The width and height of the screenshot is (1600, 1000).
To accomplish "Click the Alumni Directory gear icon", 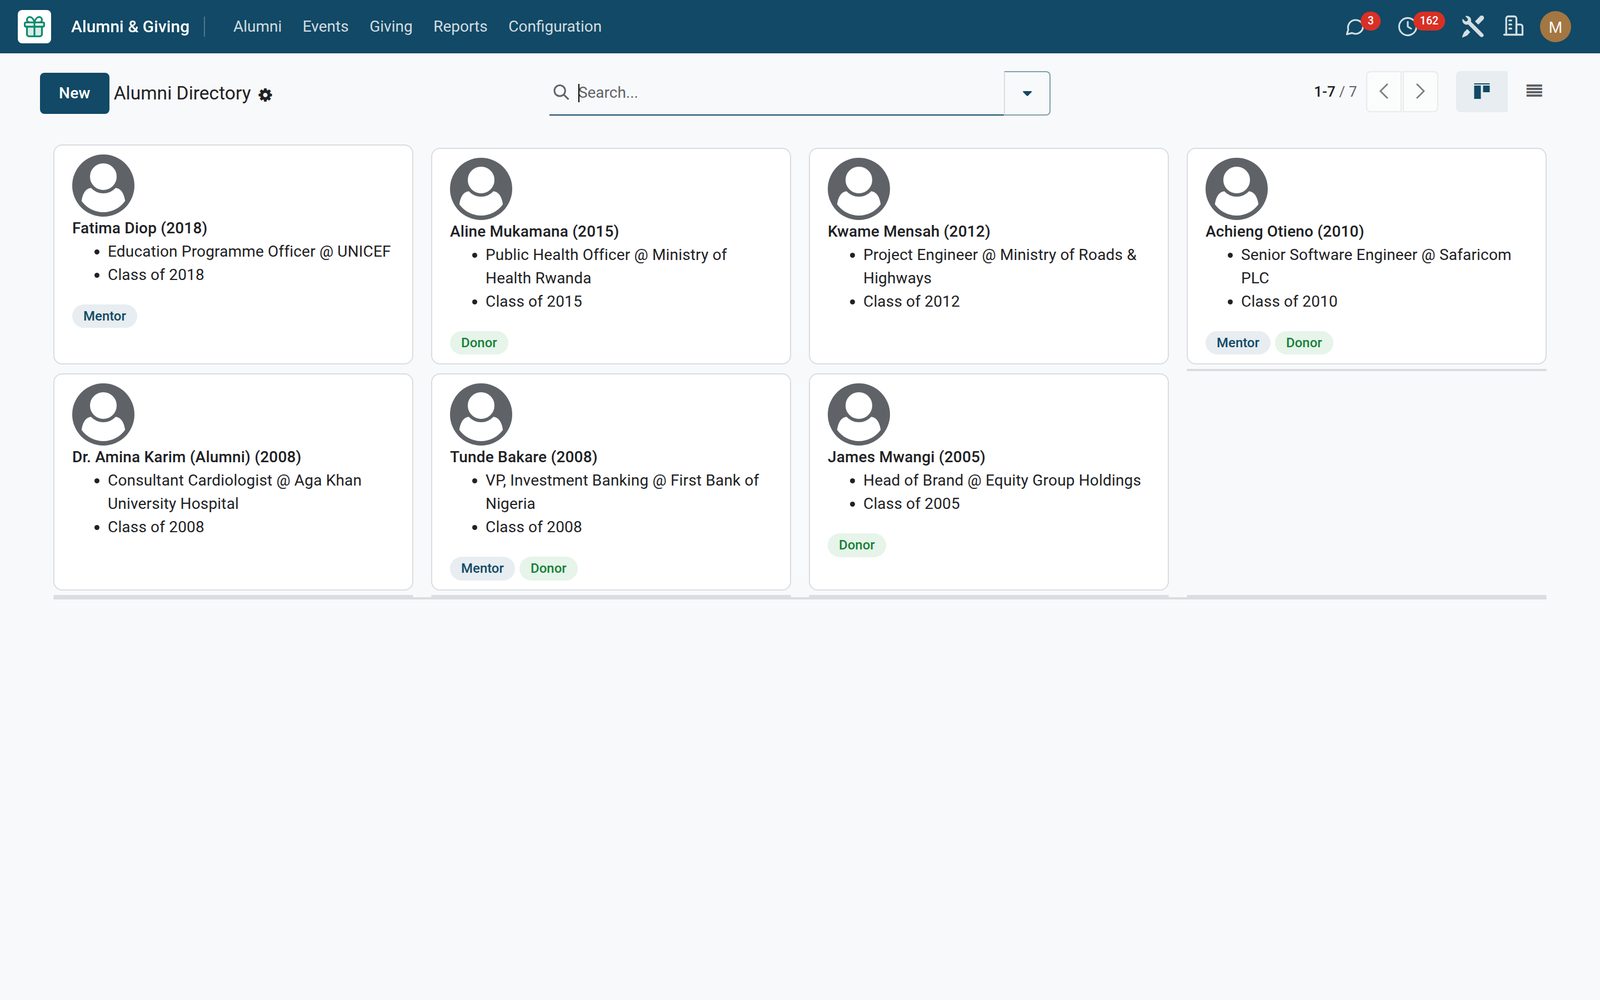I will point(265,95).
